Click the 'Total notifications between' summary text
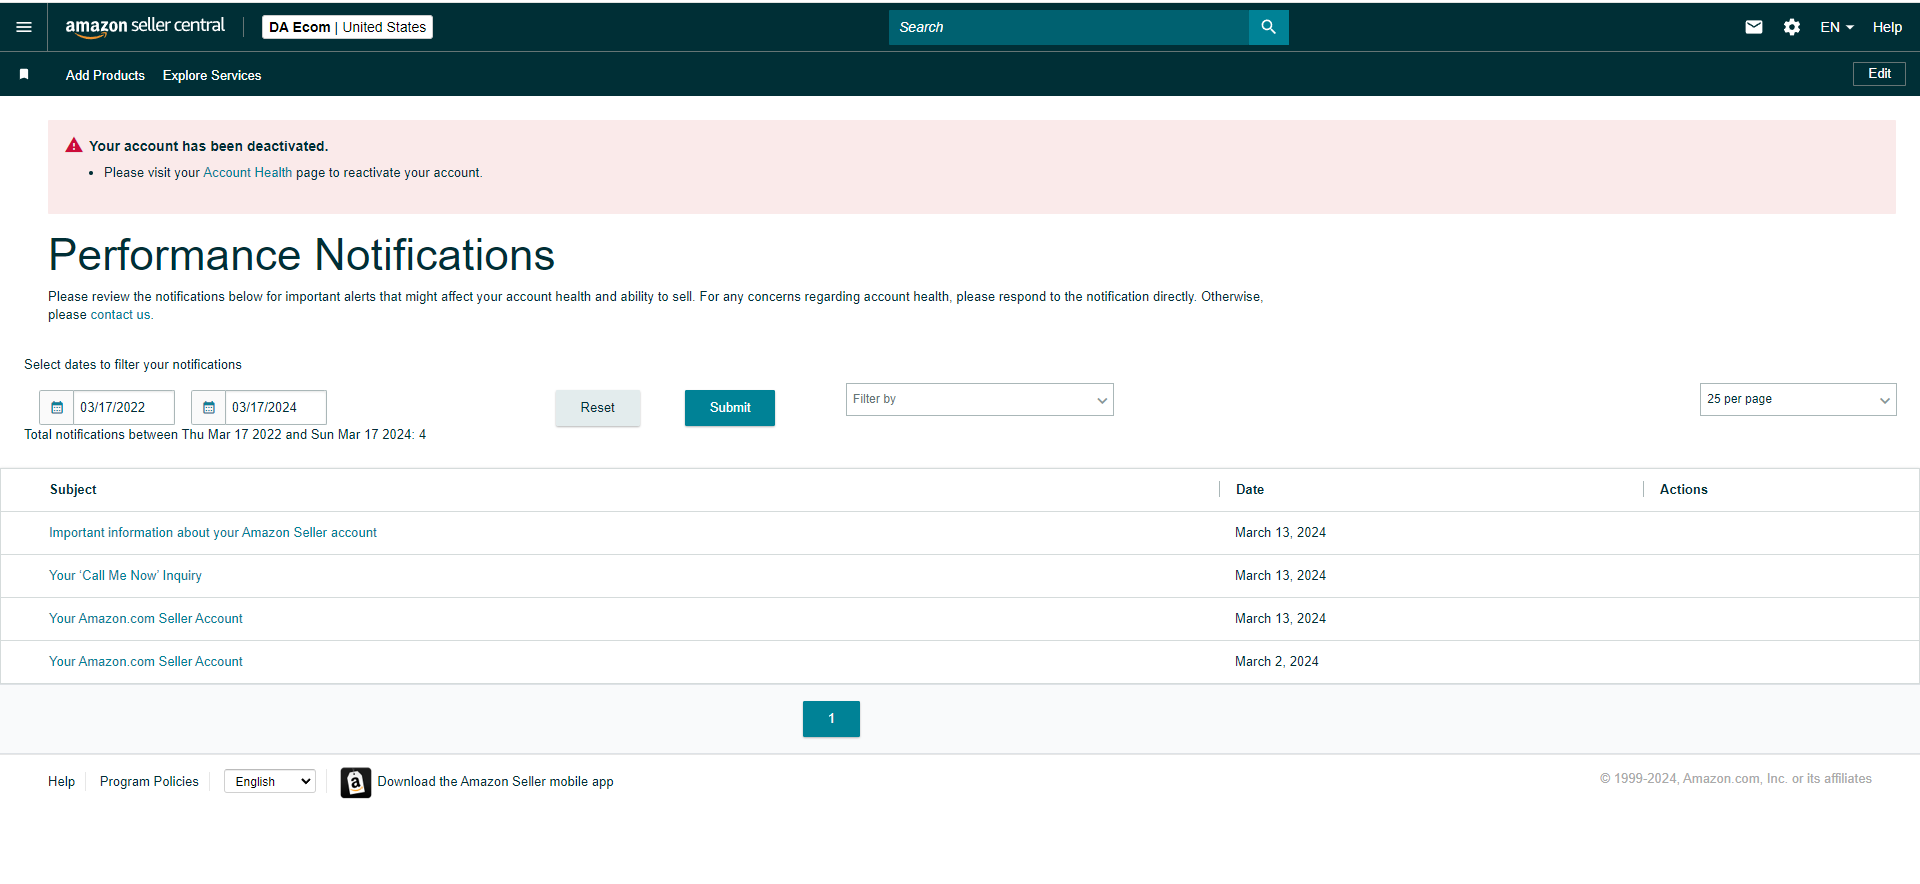The image size is (1920, 884). (x=225, y=435)
